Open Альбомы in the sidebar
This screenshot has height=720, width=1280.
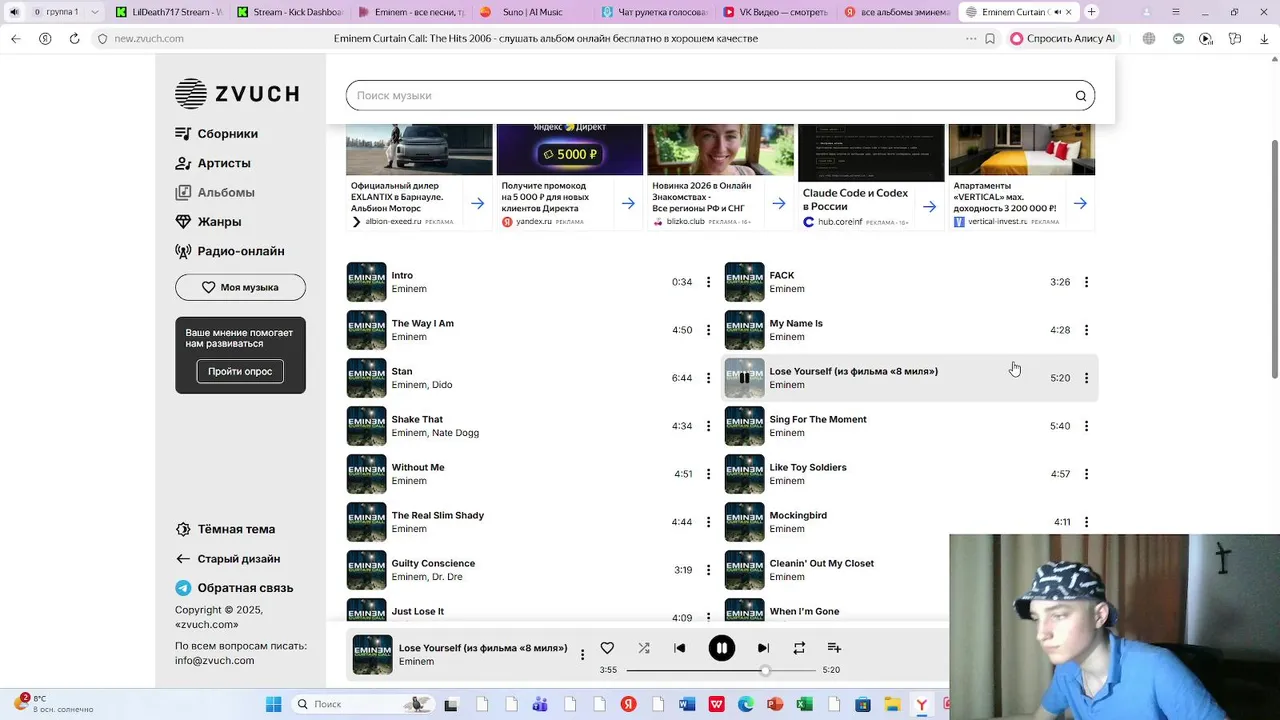point(215,192)
